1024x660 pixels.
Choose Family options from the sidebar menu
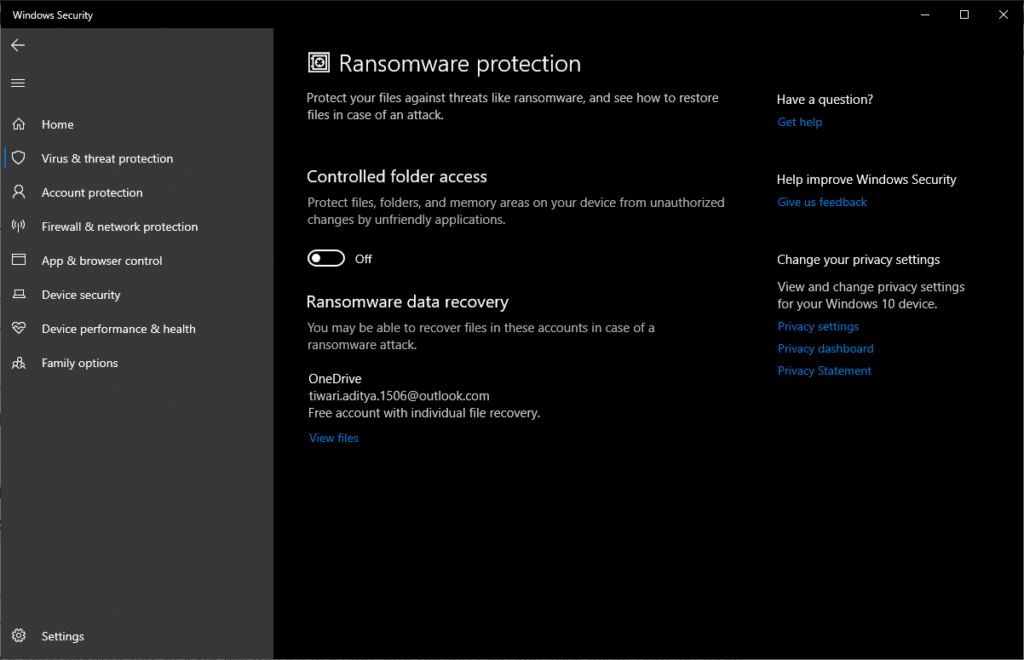click(x=79, y=362)
